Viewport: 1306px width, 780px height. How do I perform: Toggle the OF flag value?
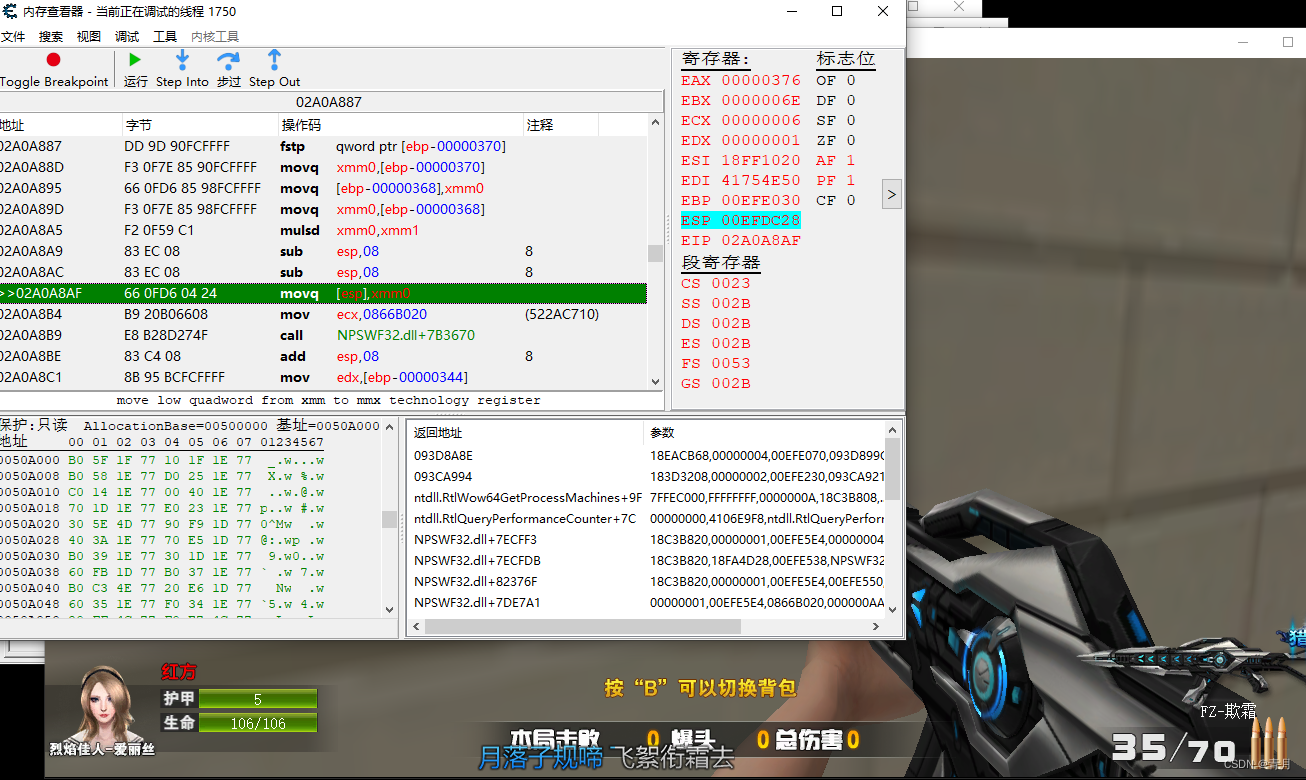coord(836,80)
